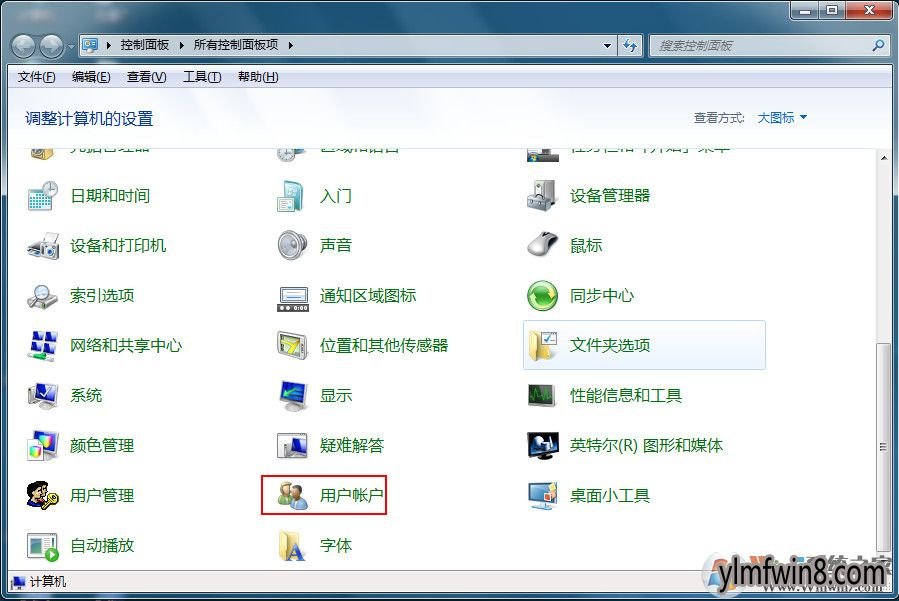This screenshot has height=601, width=899.
Task: Click the 设备管理器 text label
Action: (609, 196)
